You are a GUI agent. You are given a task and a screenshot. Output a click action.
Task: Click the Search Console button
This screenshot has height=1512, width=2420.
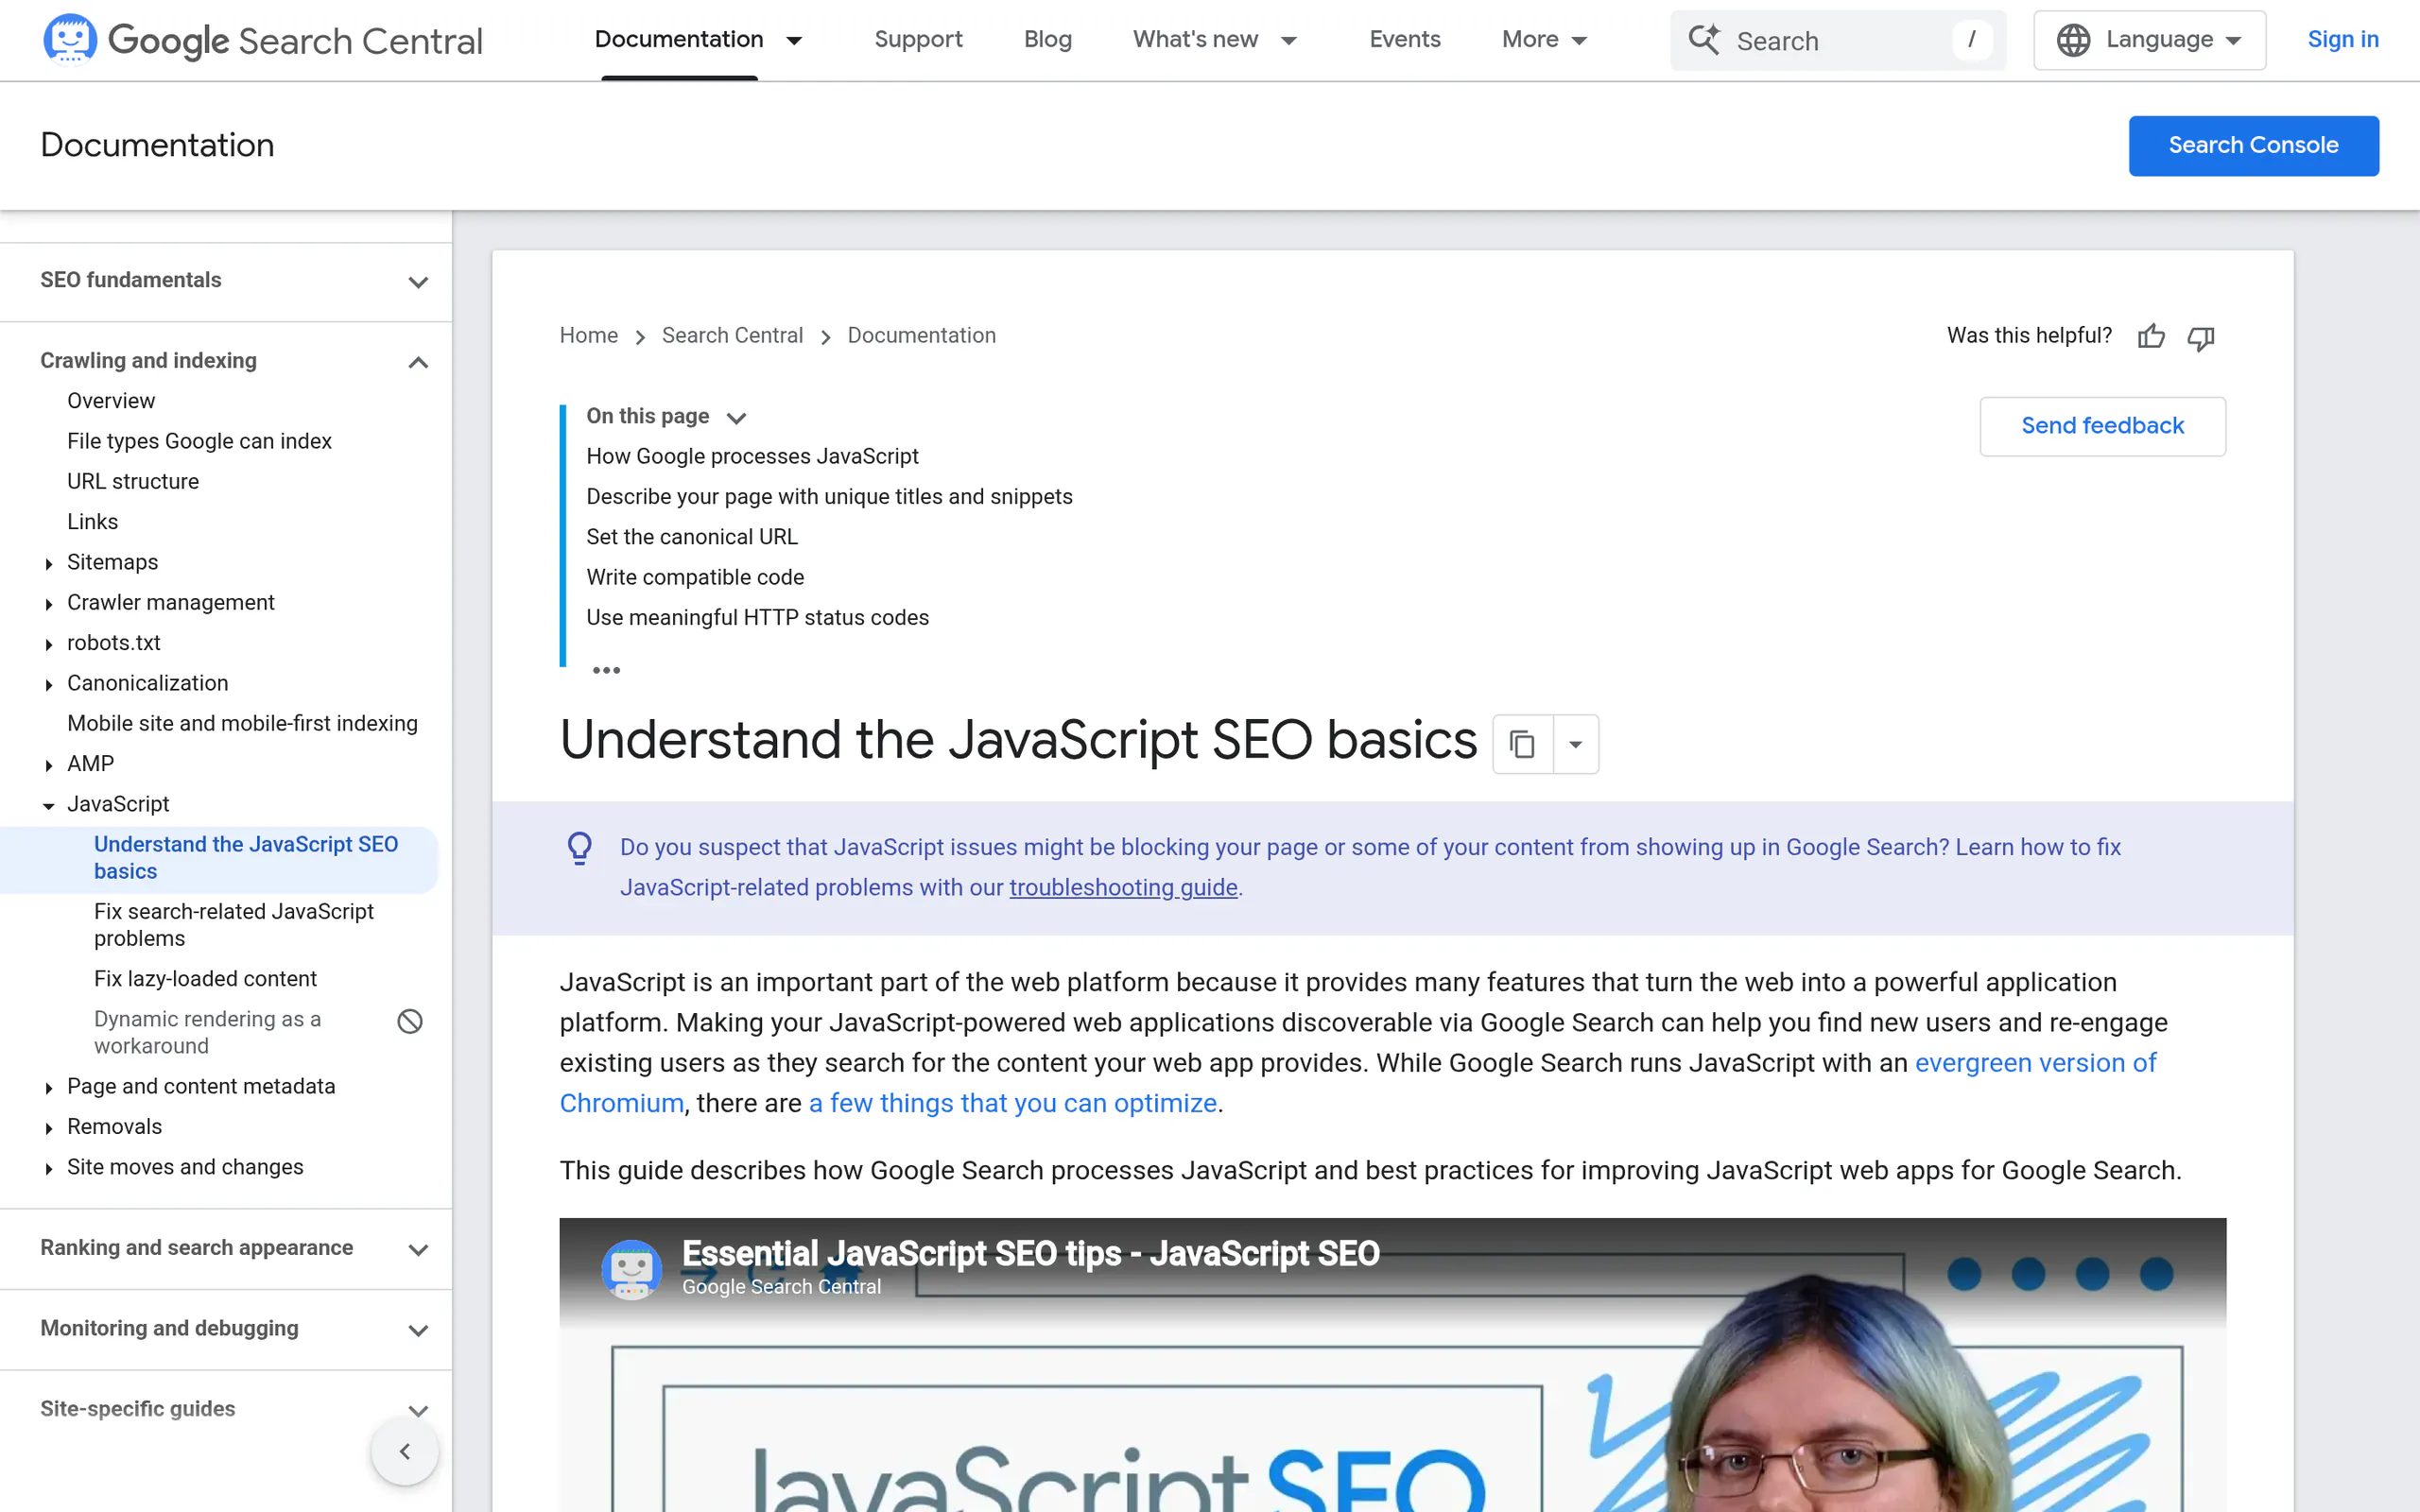(x=2253, y=146)
